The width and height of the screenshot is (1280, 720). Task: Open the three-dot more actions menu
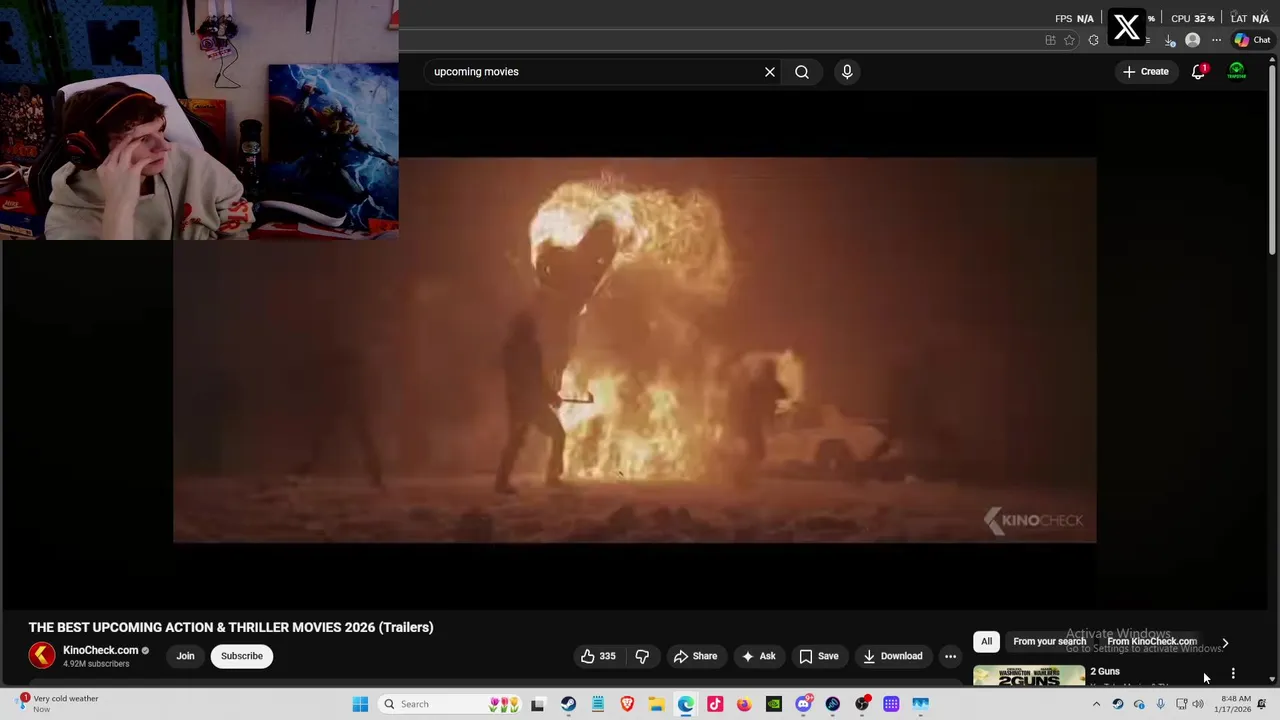click(x=950, y=656)
